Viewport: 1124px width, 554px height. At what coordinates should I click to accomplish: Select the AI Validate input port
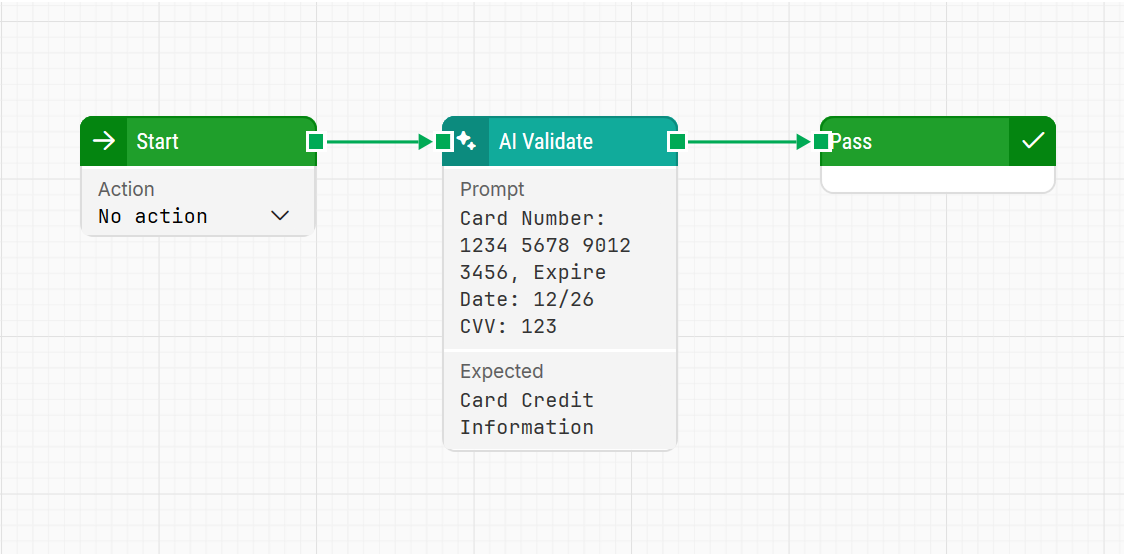[444, 141]
